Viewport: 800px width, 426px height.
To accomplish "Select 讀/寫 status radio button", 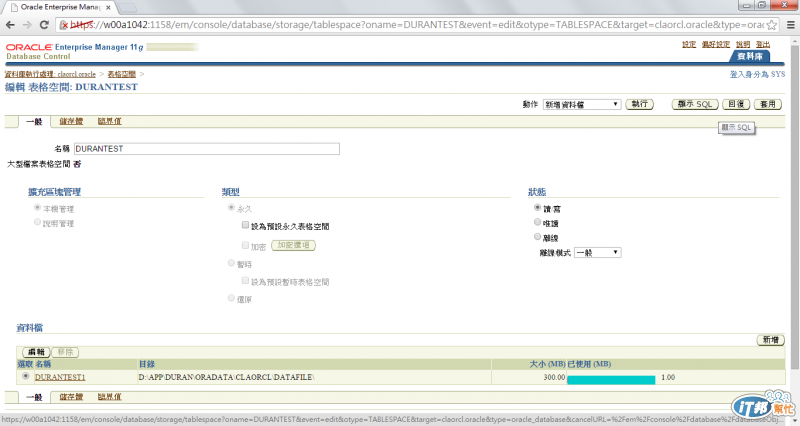I will [x=537, y=208].
